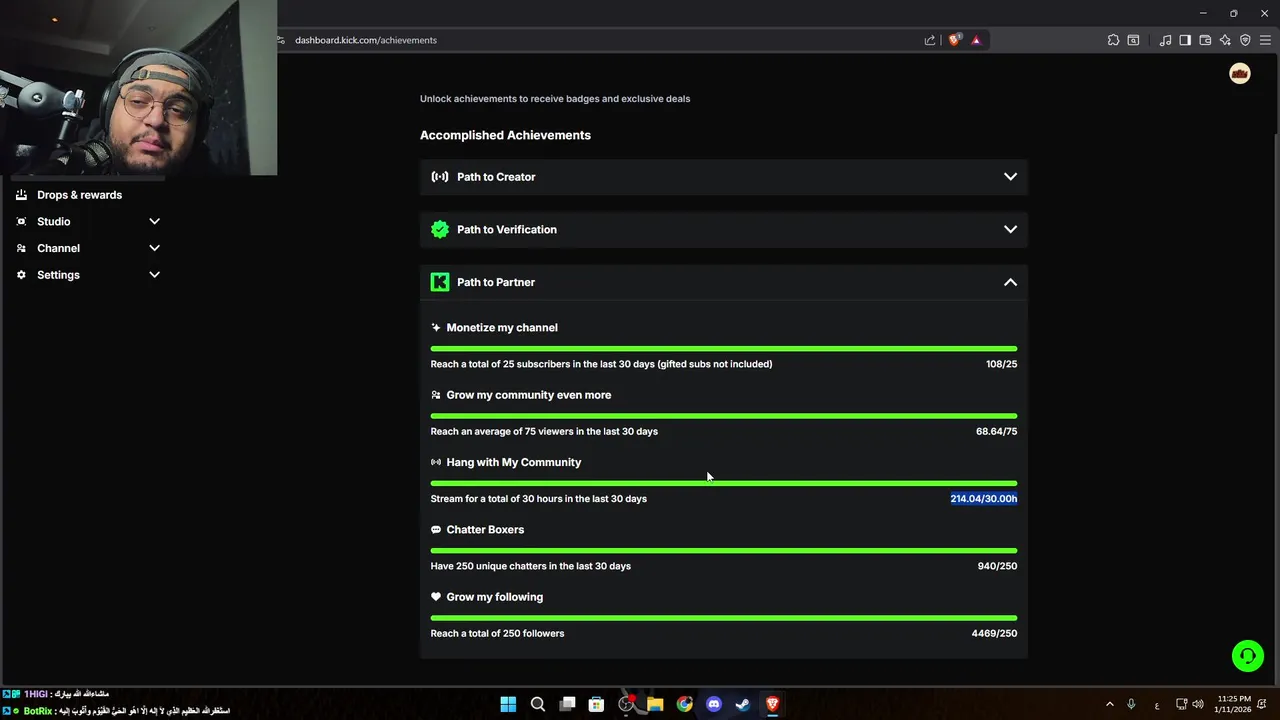Click the Brave Rewards triangle icon
This screenshot has width=1280, height=720.
coord(976,40)
